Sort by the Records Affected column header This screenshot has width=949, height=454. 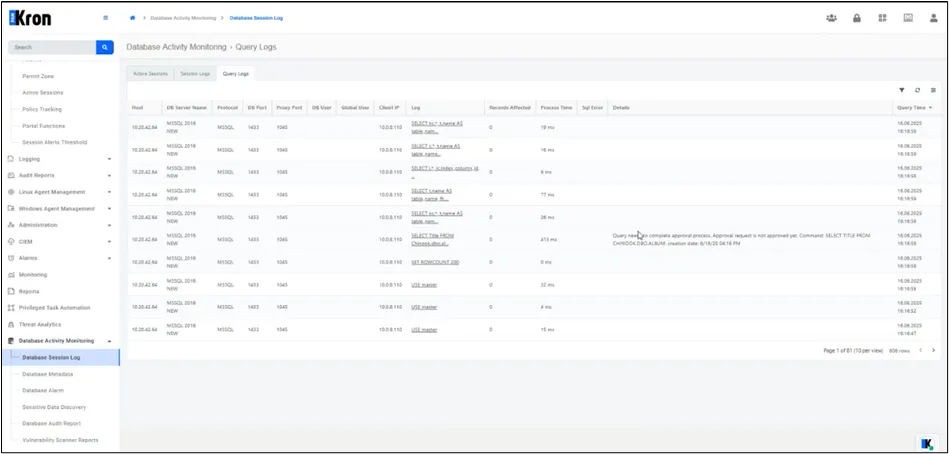coord(510,108)
